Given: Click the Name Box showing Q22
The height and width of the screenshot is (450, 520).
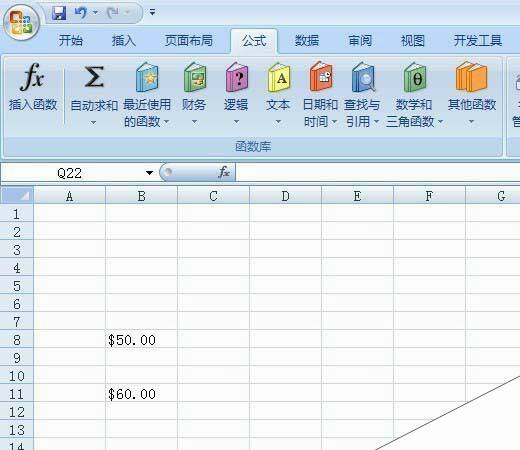Looking at the screenshot, I should pos(70,173).
